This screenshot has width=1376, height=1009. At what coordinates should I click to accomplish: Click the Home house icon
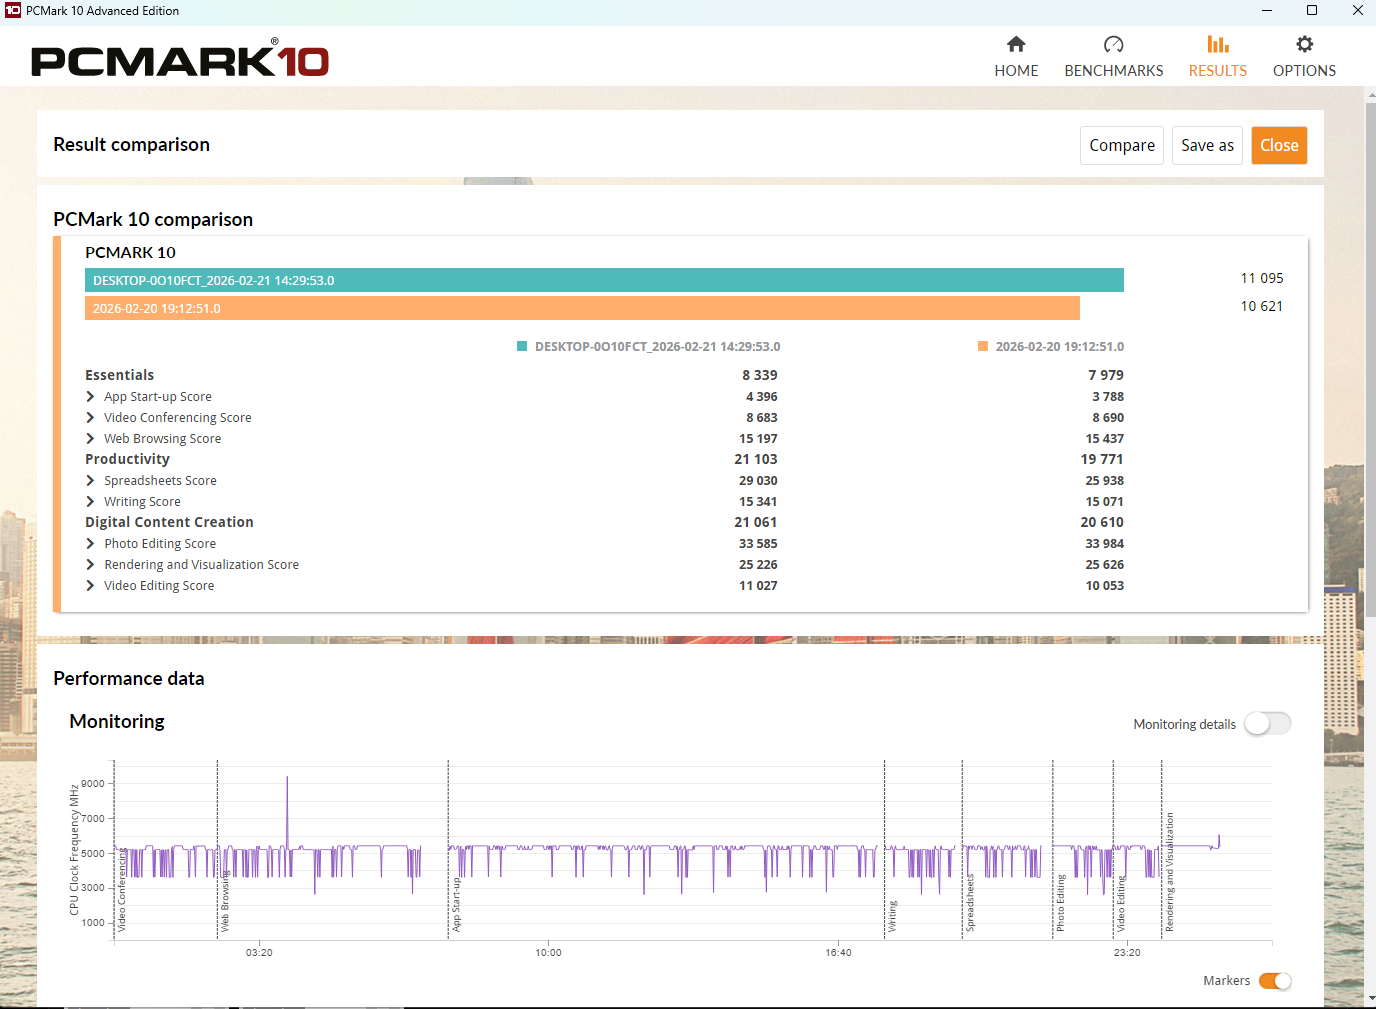1016,44
